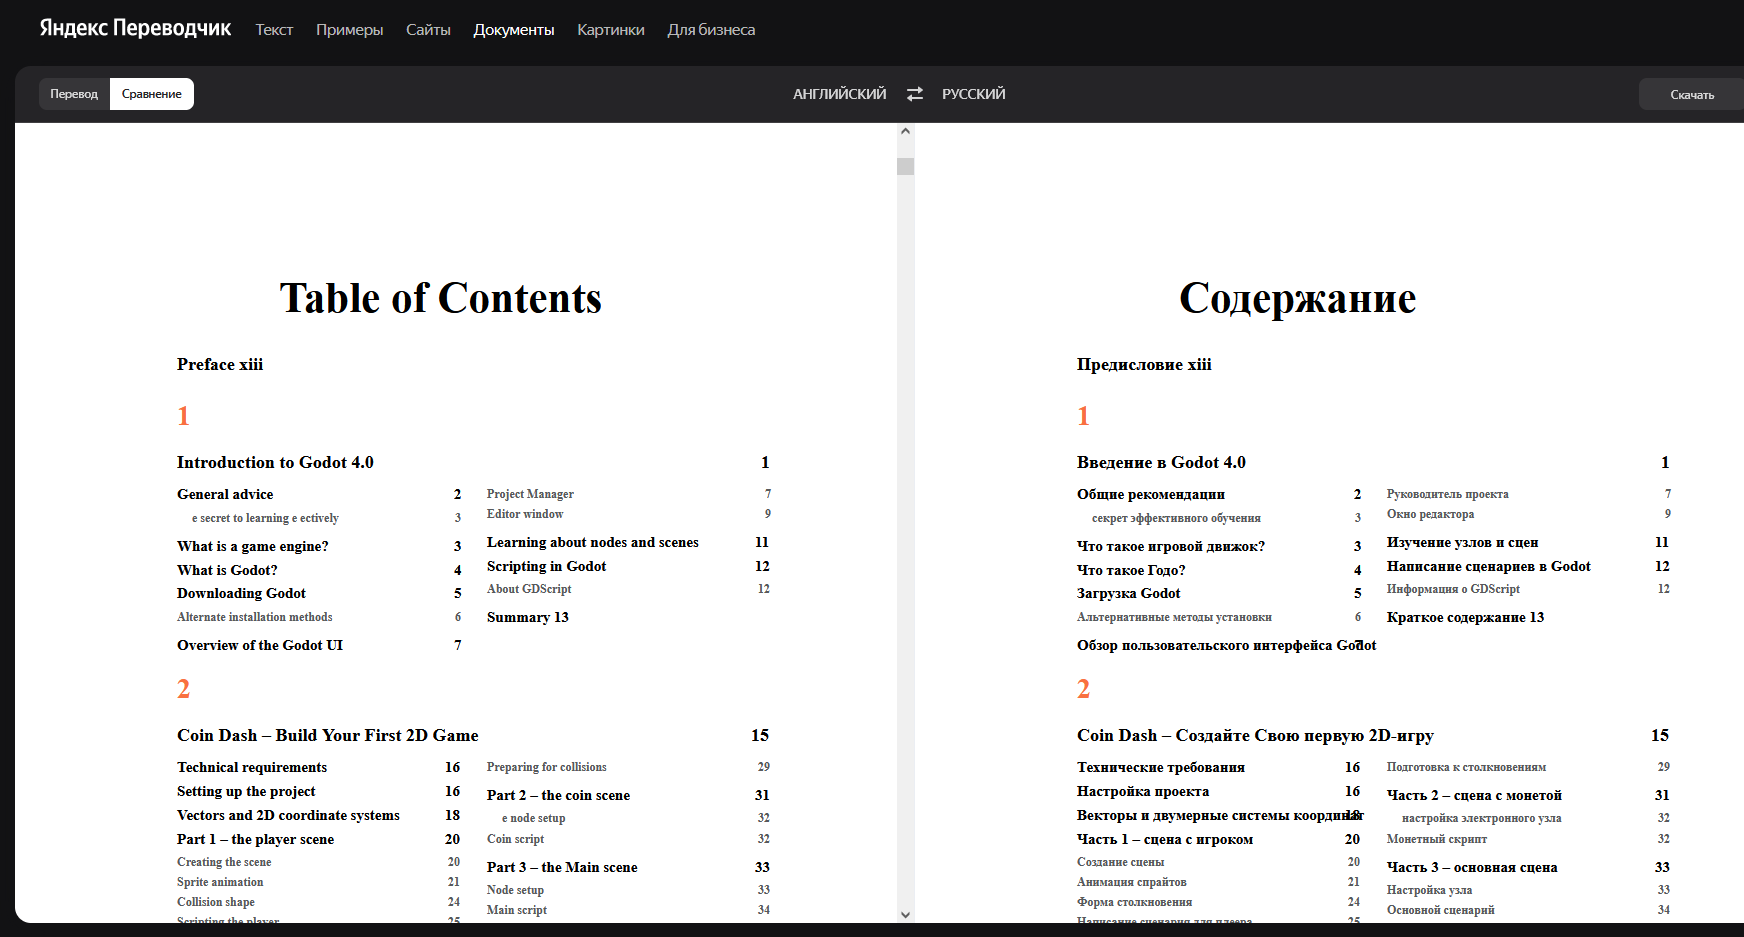Click 'Coin Dash – Создайте Свою первую 2D-игру'
The image size is (1744, 937).
tap(1255, 735)
